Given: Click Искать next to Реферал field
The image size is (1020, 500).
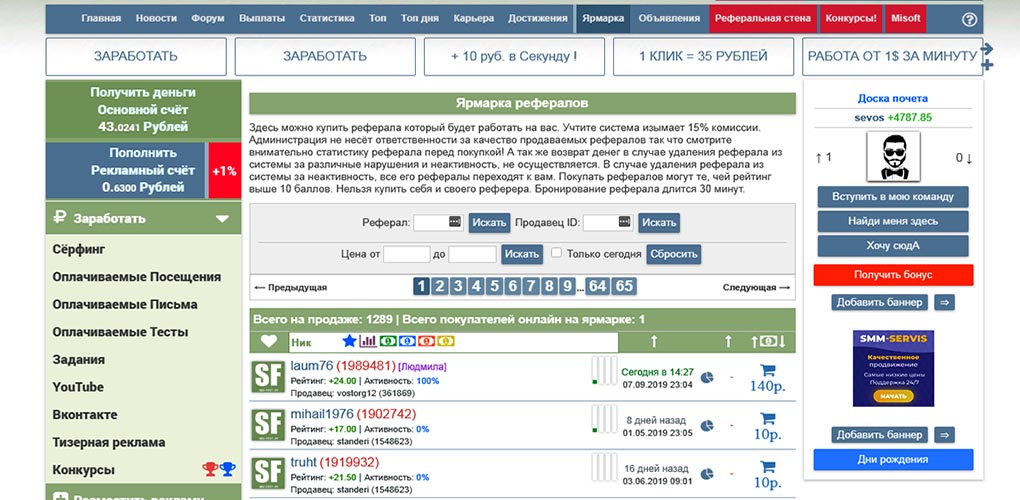Looking at the screenshot, I should [489, 223].
